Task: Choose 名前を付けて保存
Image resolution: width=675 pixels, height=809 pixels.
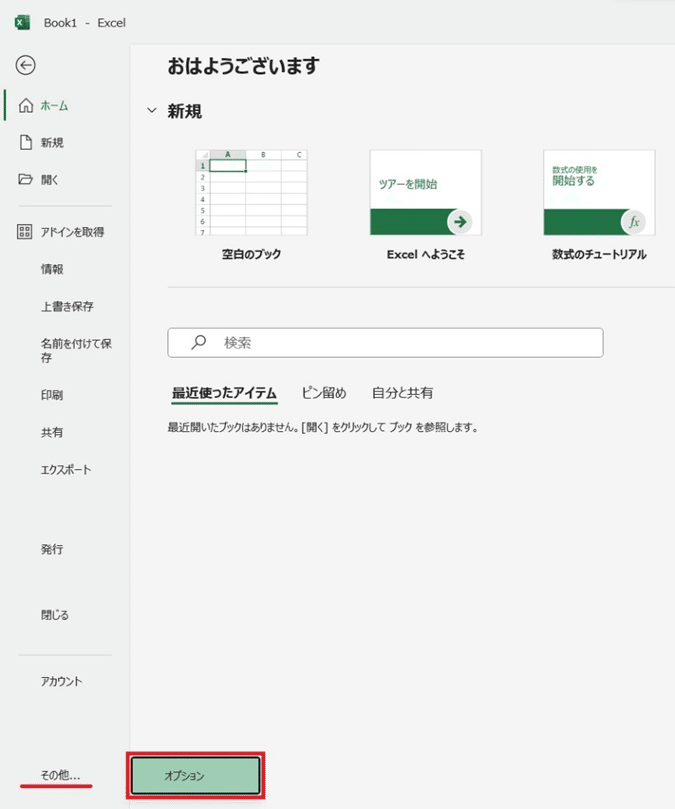Action: click(x=76, y=350)
